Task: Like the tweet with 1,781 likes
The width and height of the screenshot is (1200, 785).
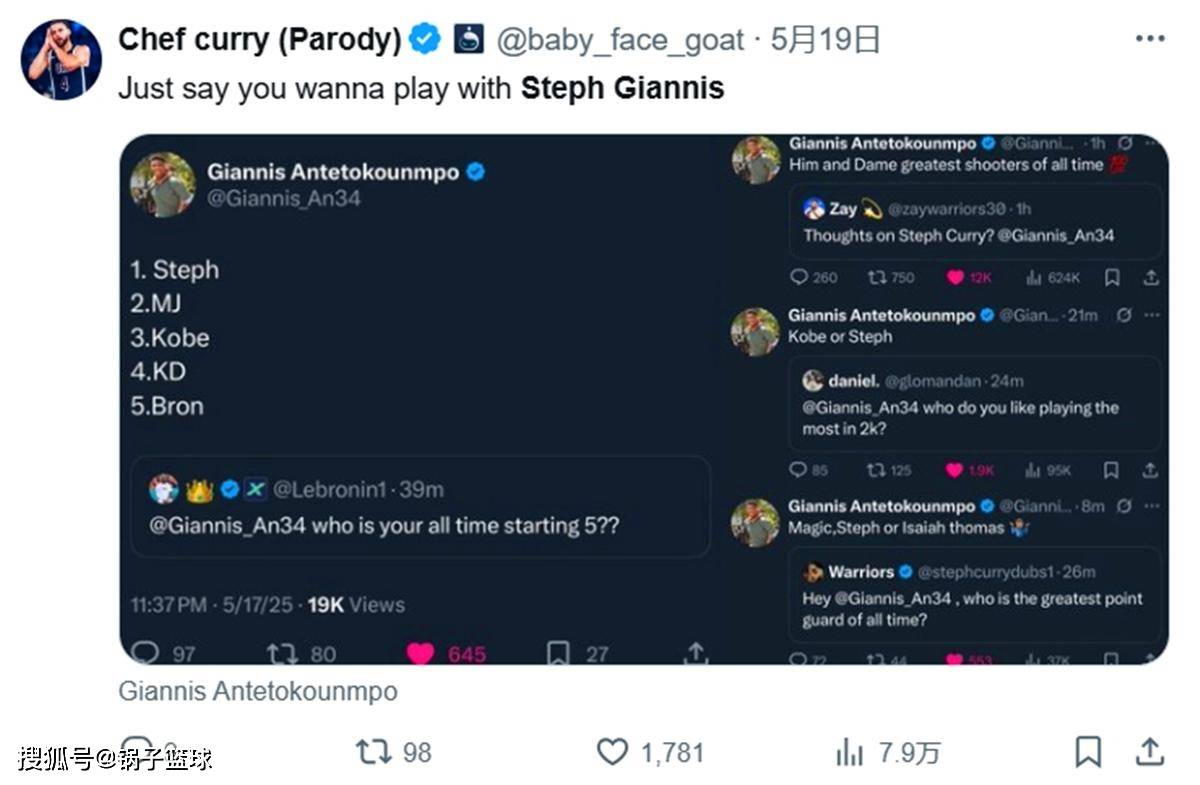Action: [x=650, y=752]
